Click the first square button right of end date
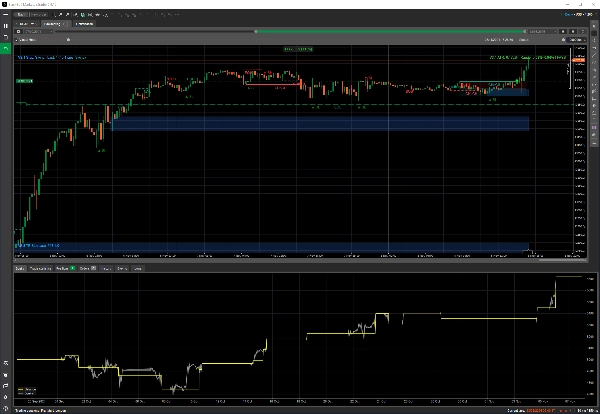Image resolution: width=600 pixels, height=414 pixels. pyautogui.click(x=563, y=31)
